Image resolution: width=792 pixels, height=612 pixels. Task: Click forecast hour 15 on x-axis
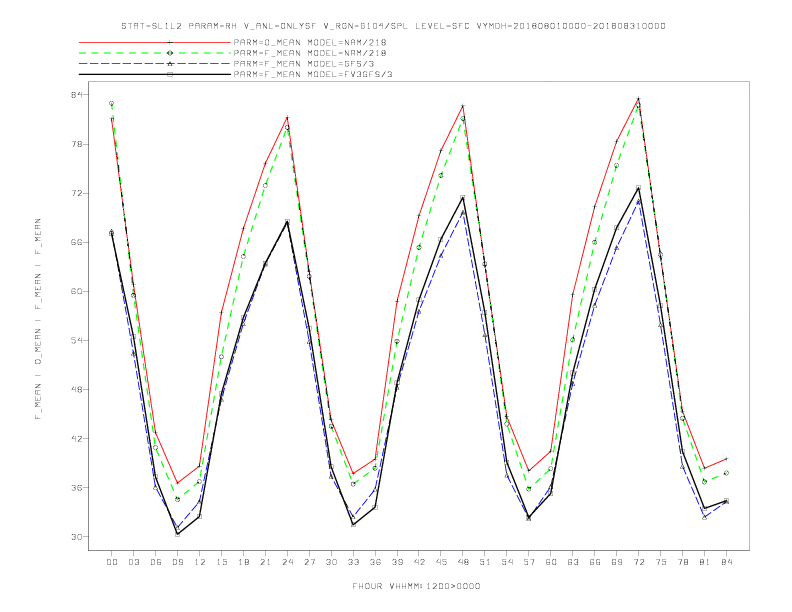tap(221, 562)
